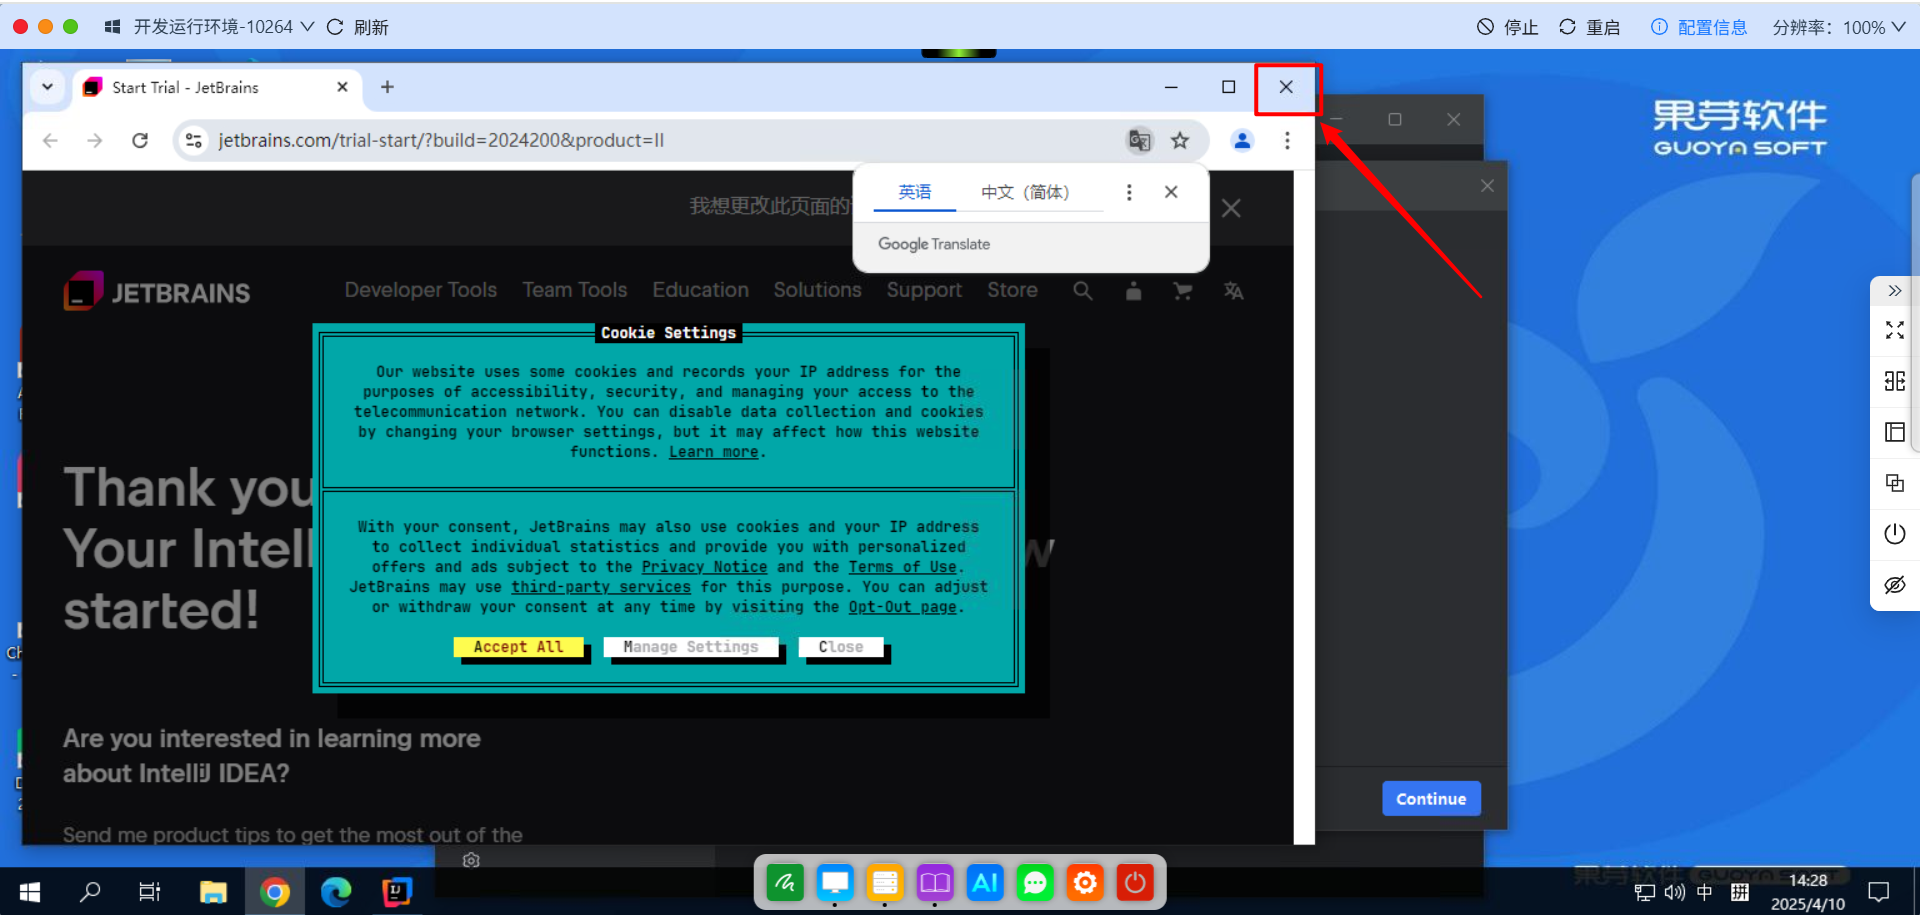Image resolution: width=1920 pixels, height=915 pixels.
Task: Open the JetBrains account icon
Action: coord(1133,291)
